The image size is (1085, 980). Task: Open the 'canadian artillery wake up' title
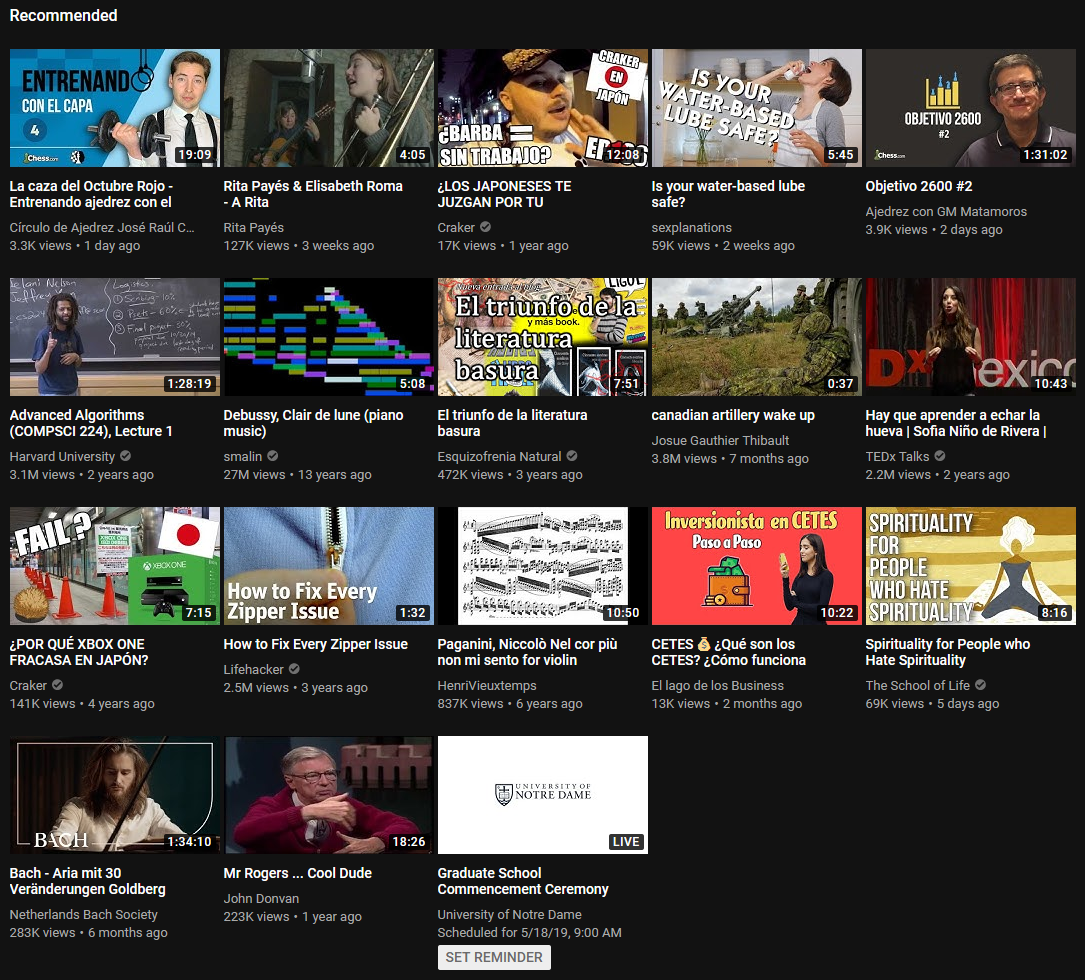pos(733,415)
